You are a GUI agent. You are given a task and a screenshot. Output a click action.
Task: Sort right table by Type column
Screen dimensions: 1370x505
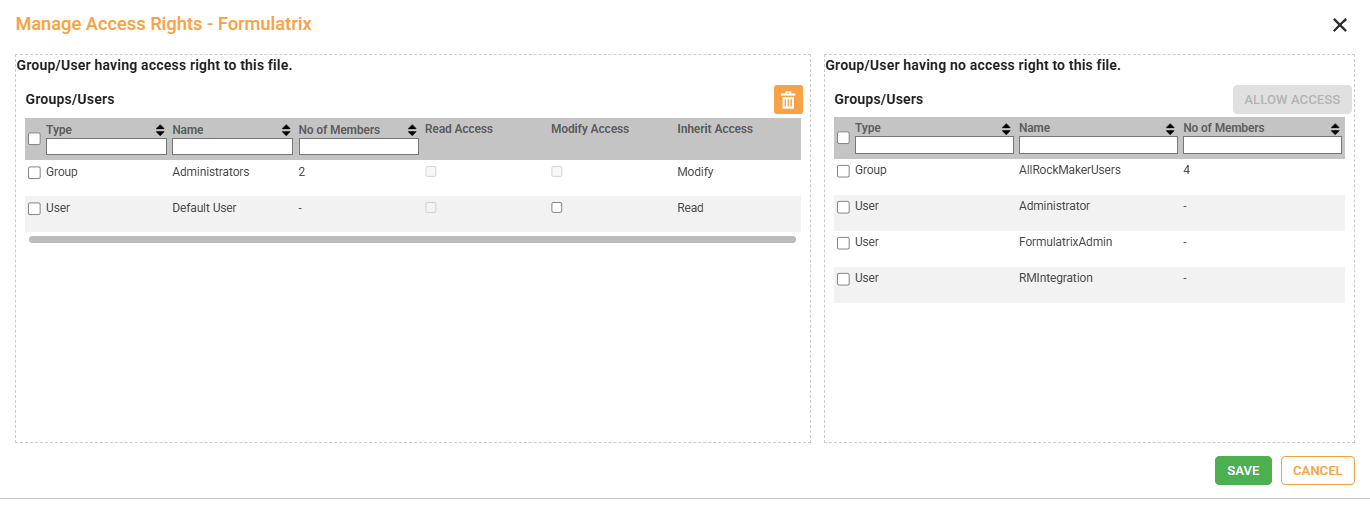click(x=1006, y=129)
